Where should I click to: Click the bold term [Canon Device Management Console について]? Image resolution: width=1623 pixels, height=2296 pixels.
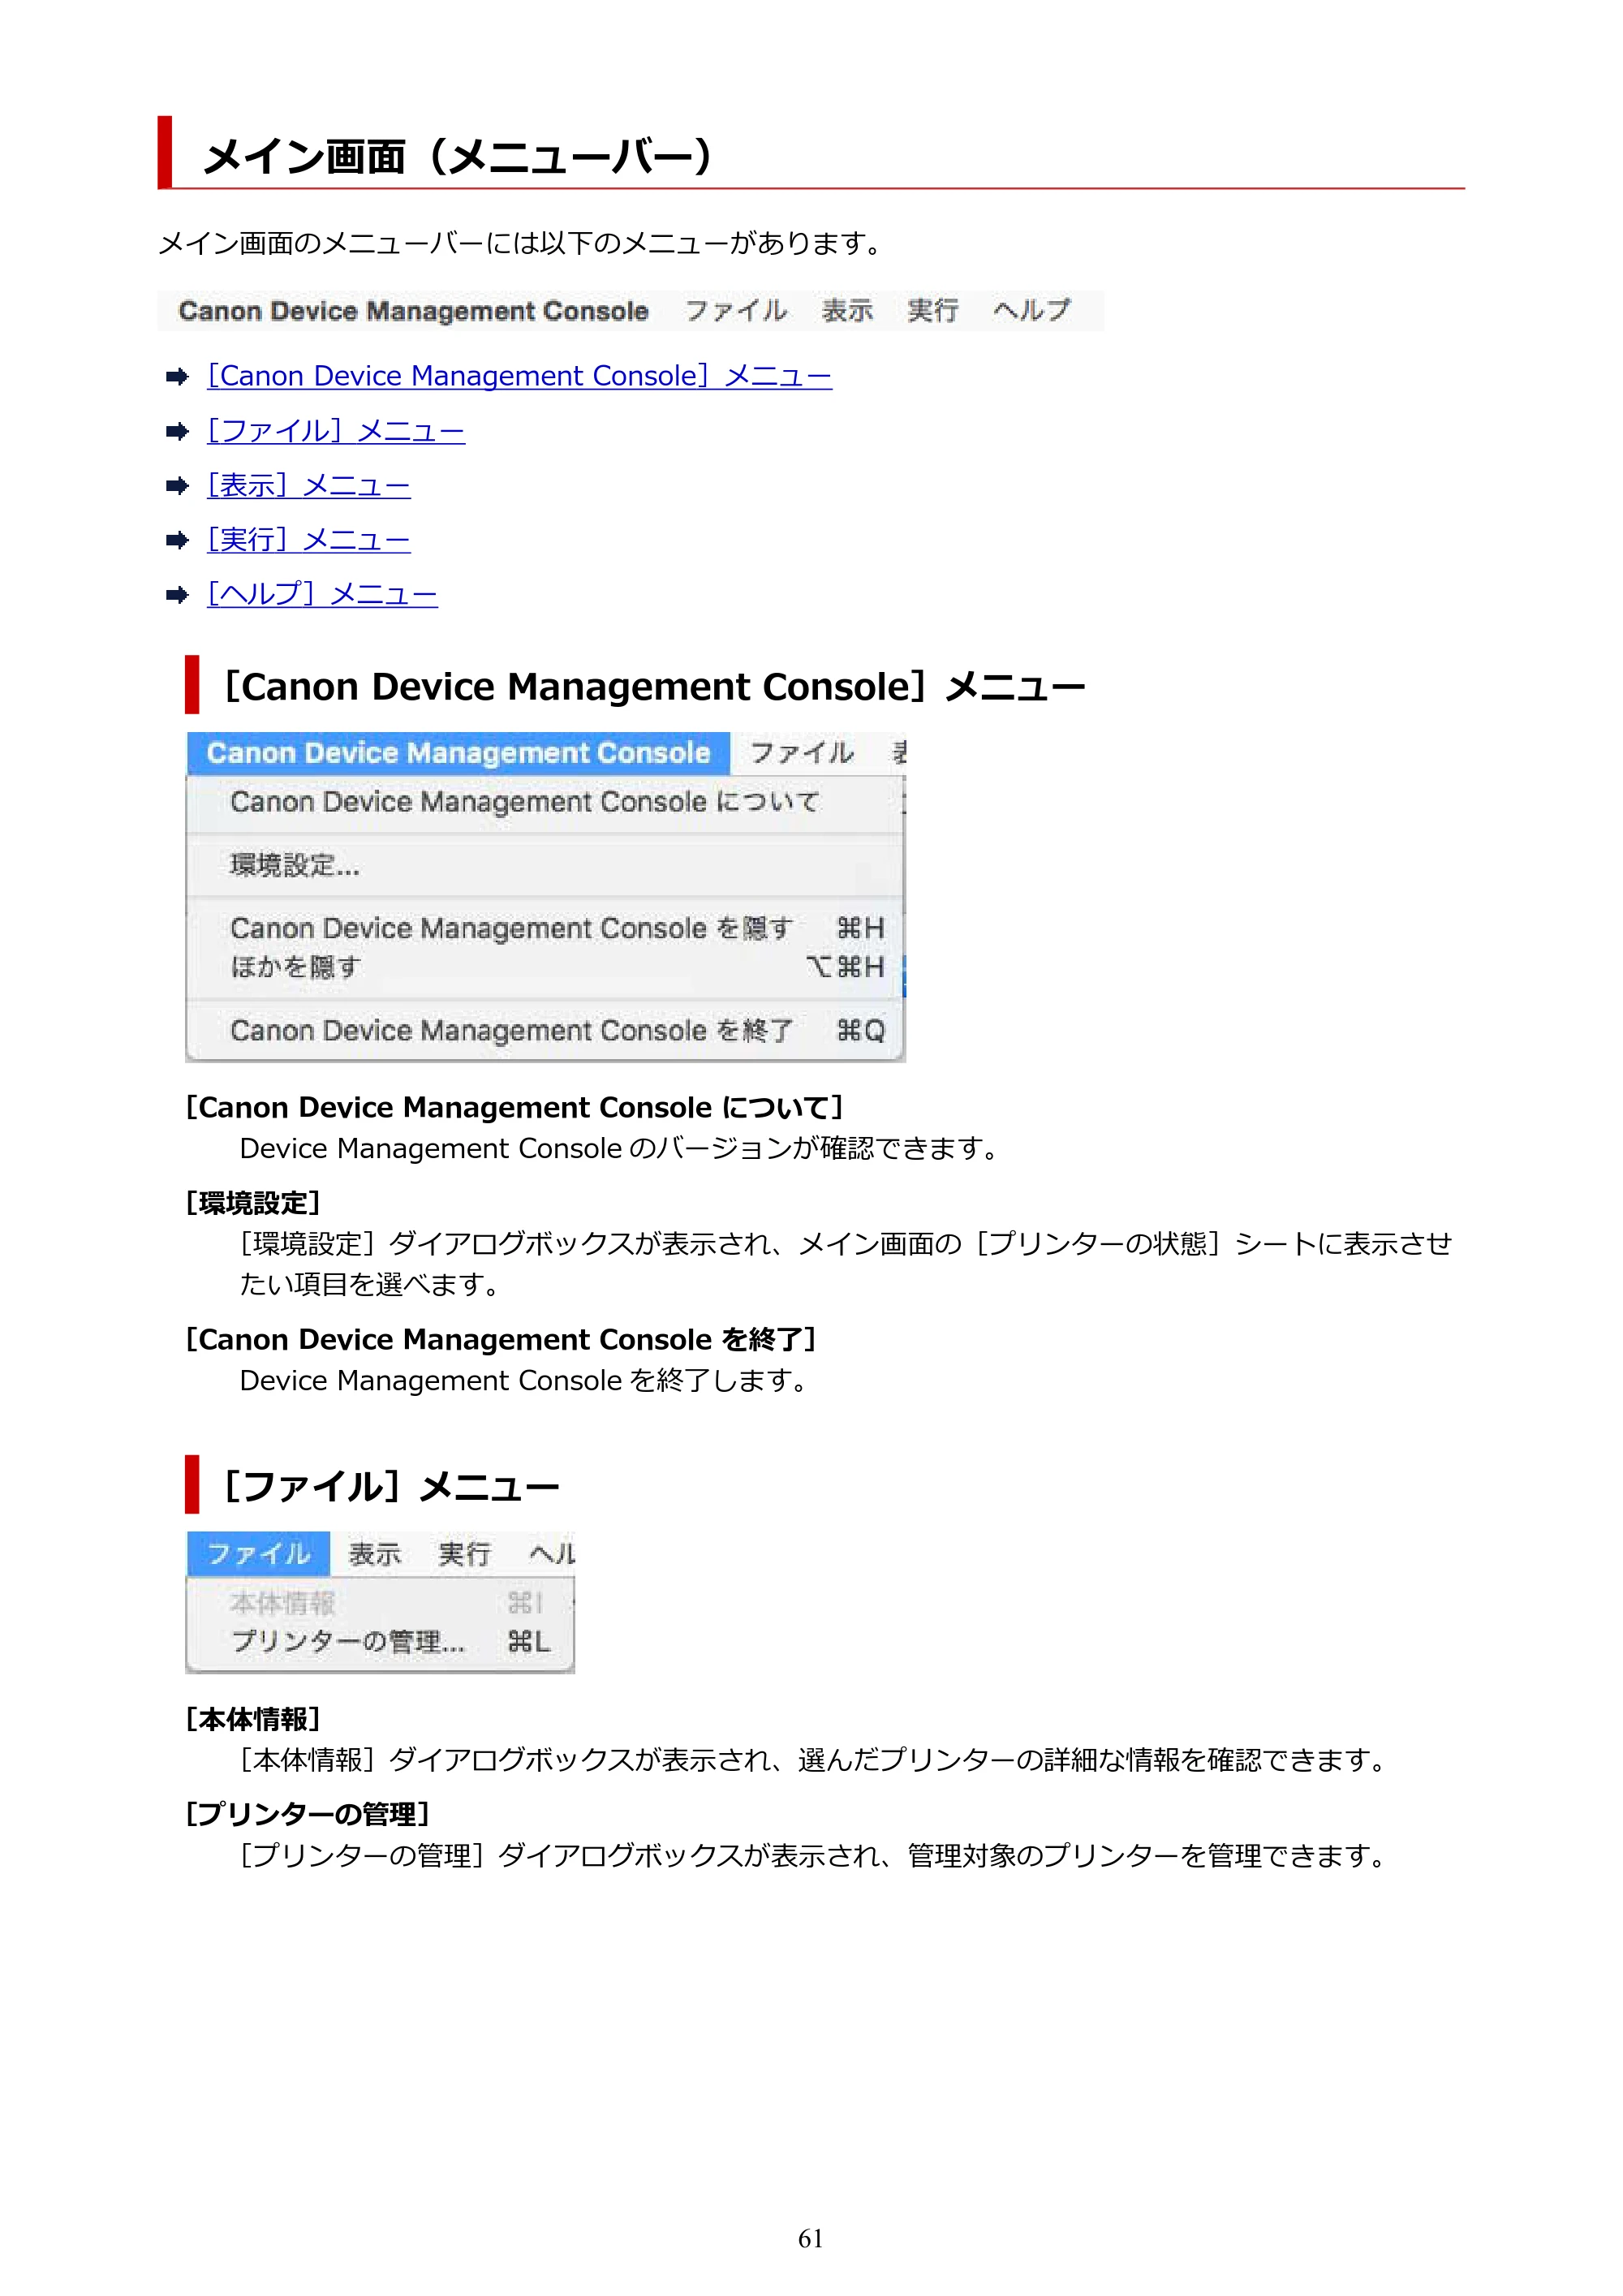click(x=515, y=1107)
